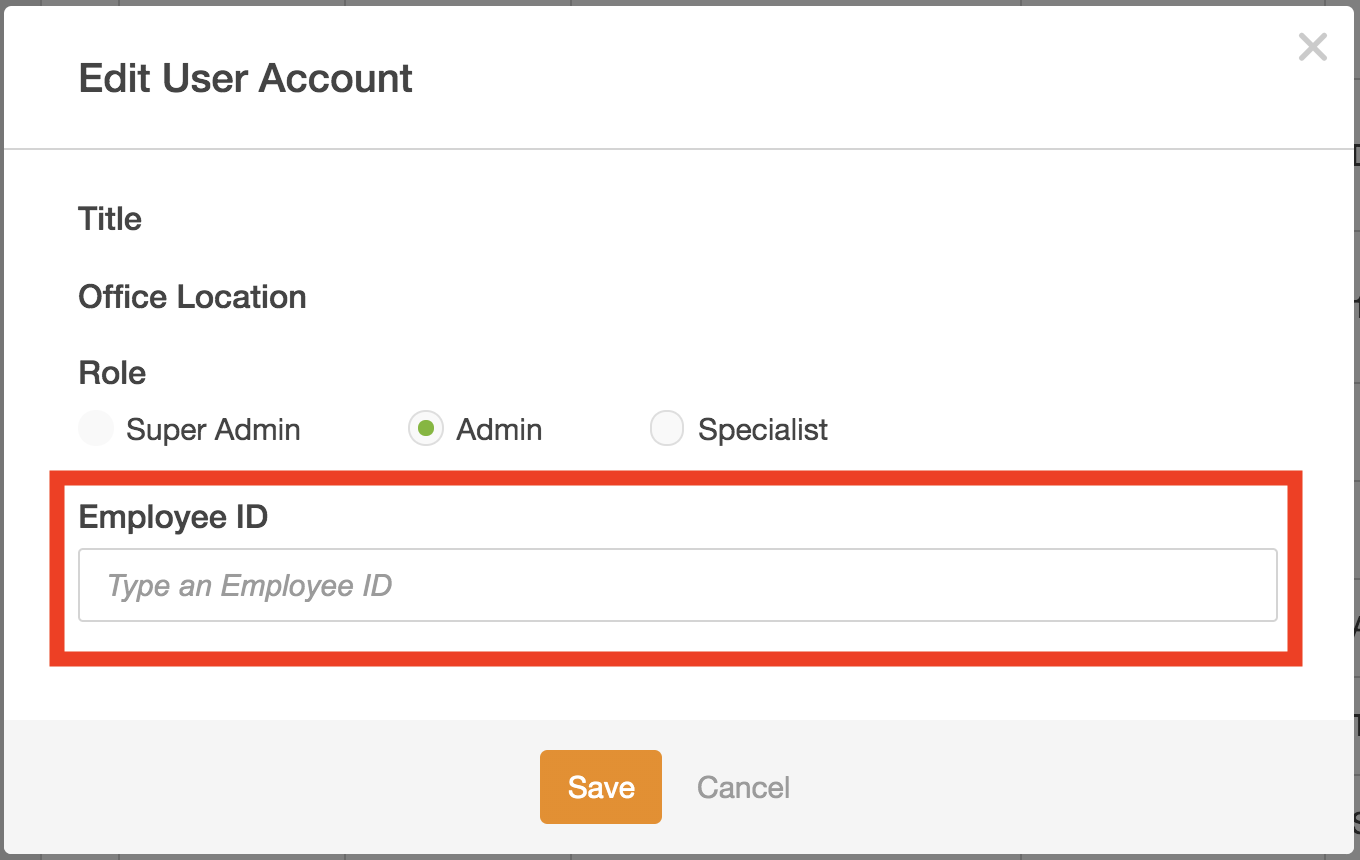Click the 'Employee ID' field label

(x=173, y=517)
